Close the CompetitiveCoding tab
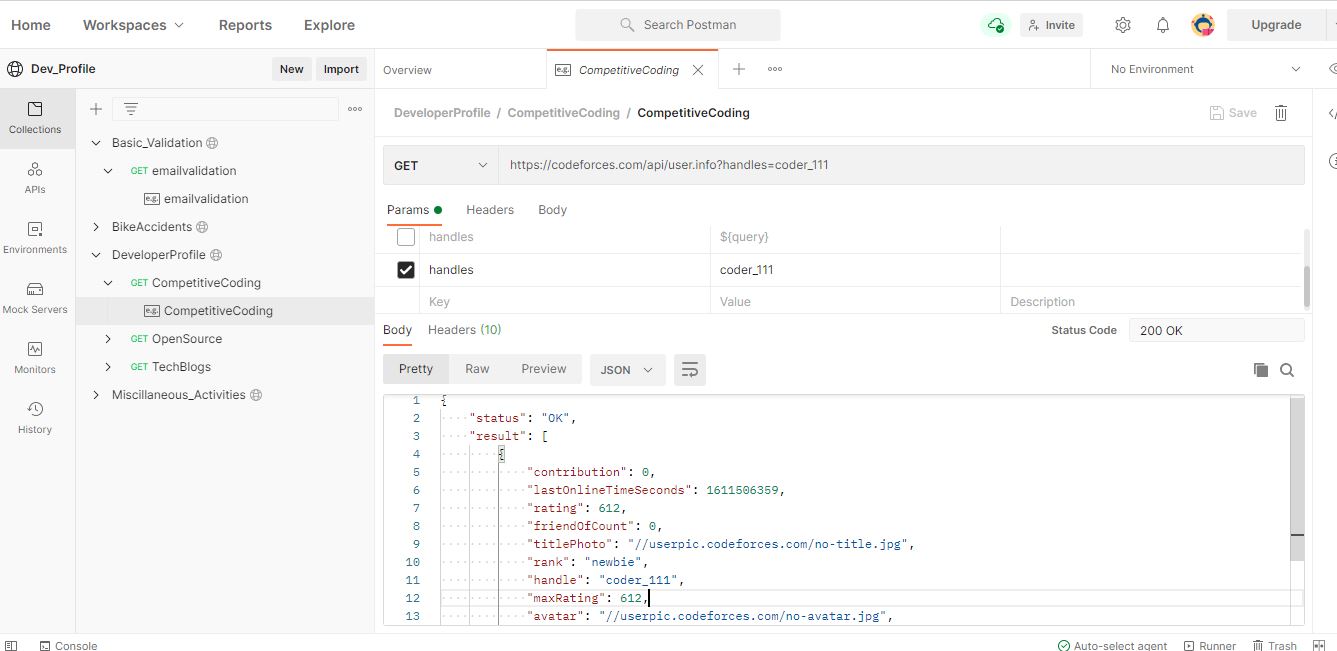Viewport: 1337px width, 651px height. [x=698, y=70]
